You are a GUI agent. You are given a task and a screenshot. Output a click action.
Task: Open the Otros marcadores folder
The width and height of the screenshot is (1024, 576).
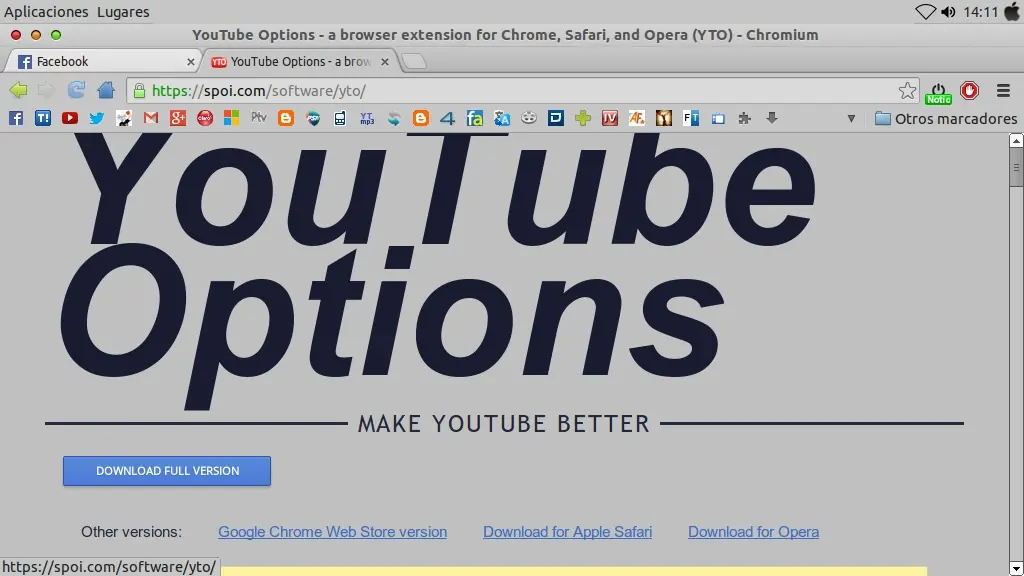(946, 119)
